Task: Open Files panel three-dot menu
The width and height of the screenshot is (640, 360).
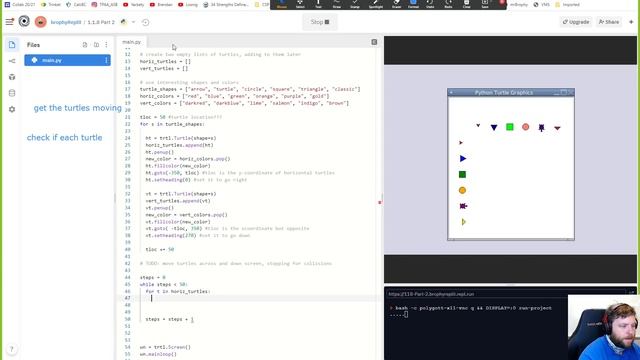Action: (106, 45)
